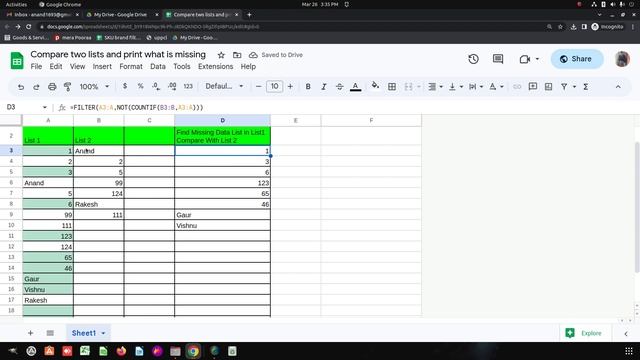Click the font size input field
This screenshot has width=640, height=360.
[274, 87]
